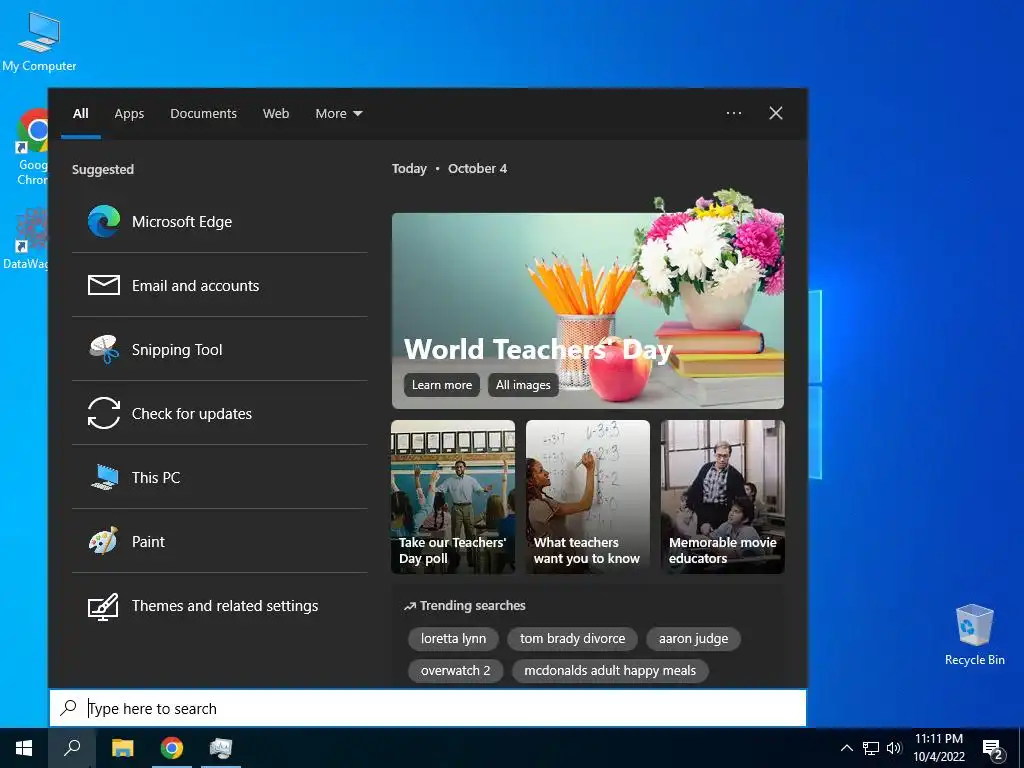This screenshot has height=768, width=1024.
Task: Close the search panel
Action: point(776,113)
